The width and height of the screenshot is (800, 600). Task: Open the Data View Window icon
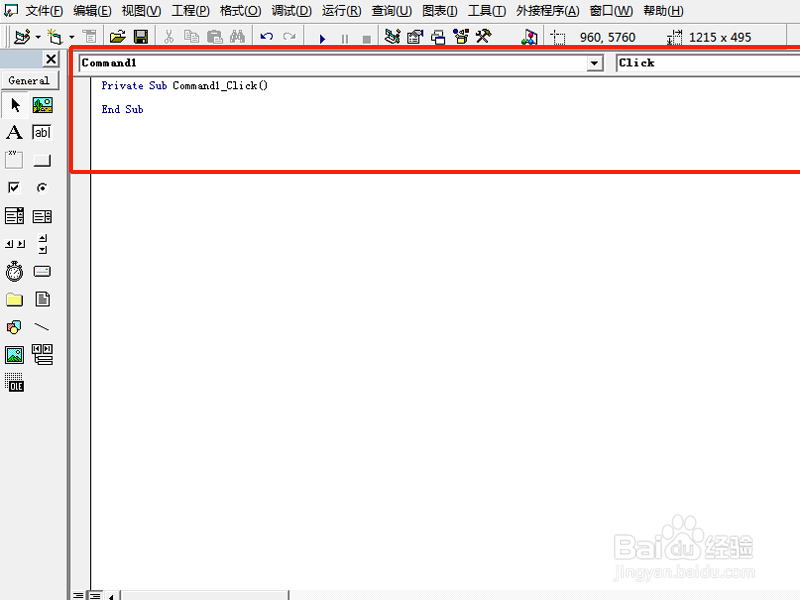(530, 37)
